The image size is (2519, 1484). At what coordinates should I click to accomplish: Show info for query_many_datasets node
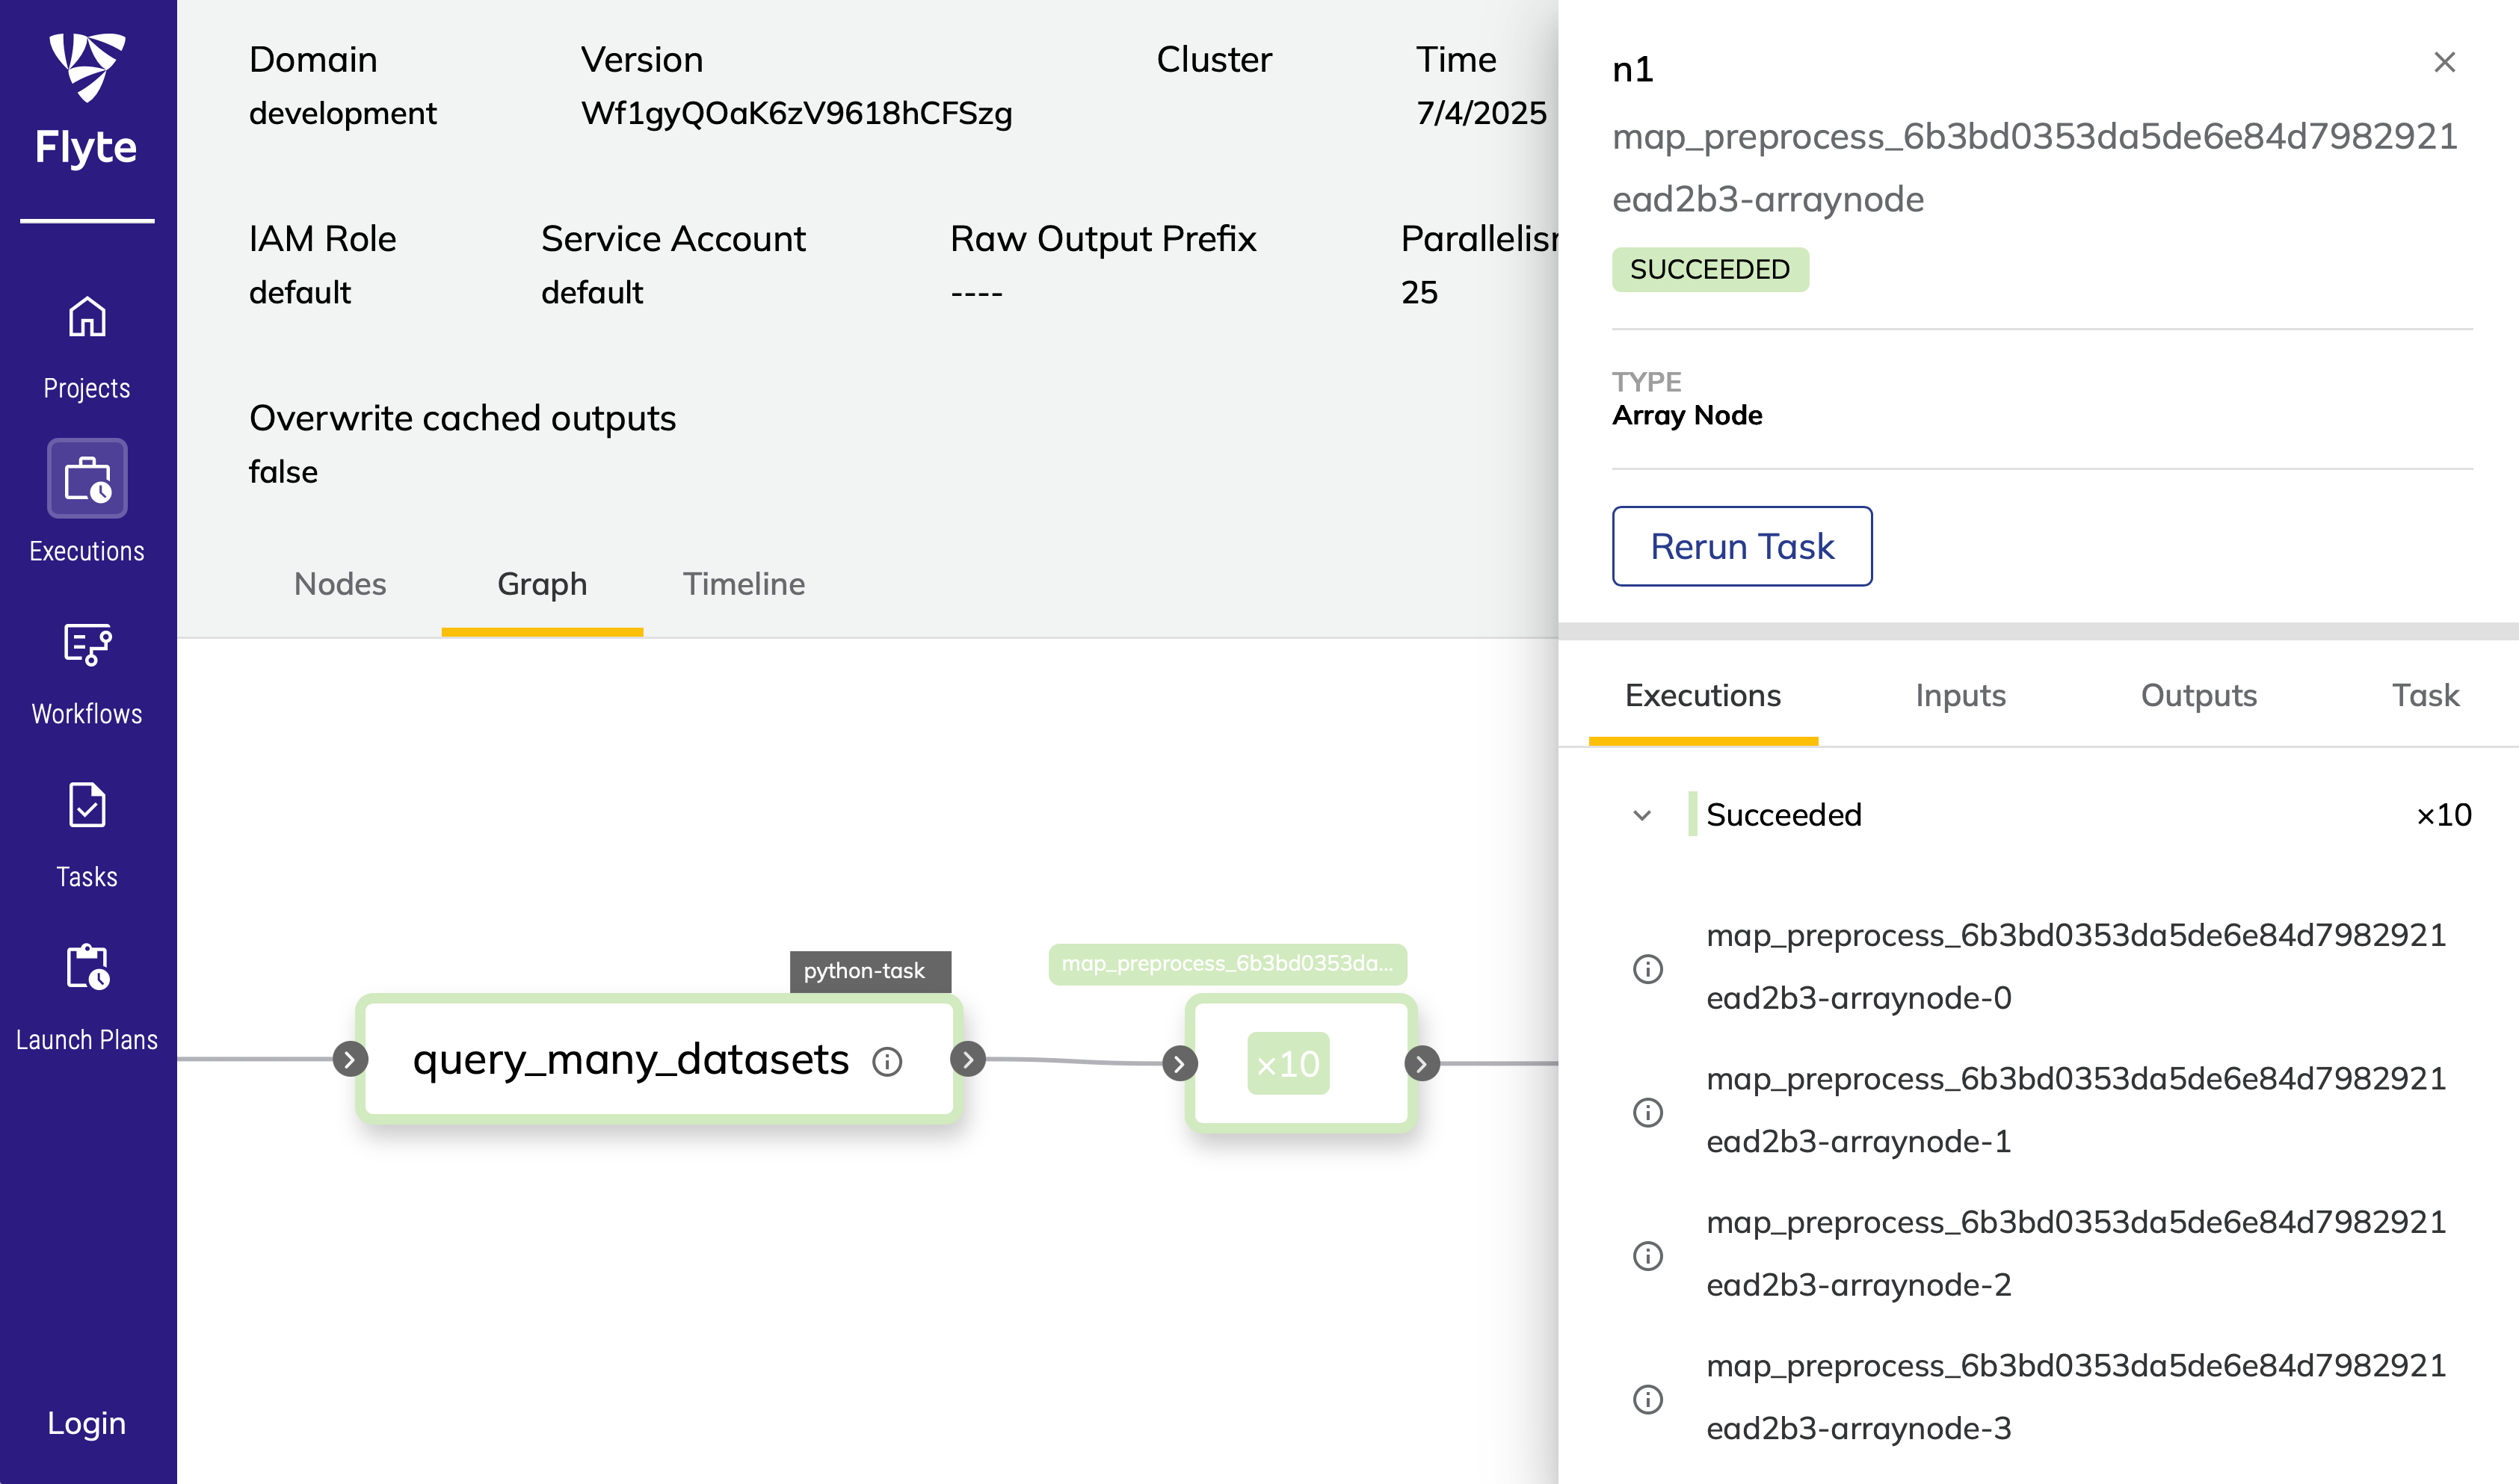pyautogui.click(x=887, y=1061)
